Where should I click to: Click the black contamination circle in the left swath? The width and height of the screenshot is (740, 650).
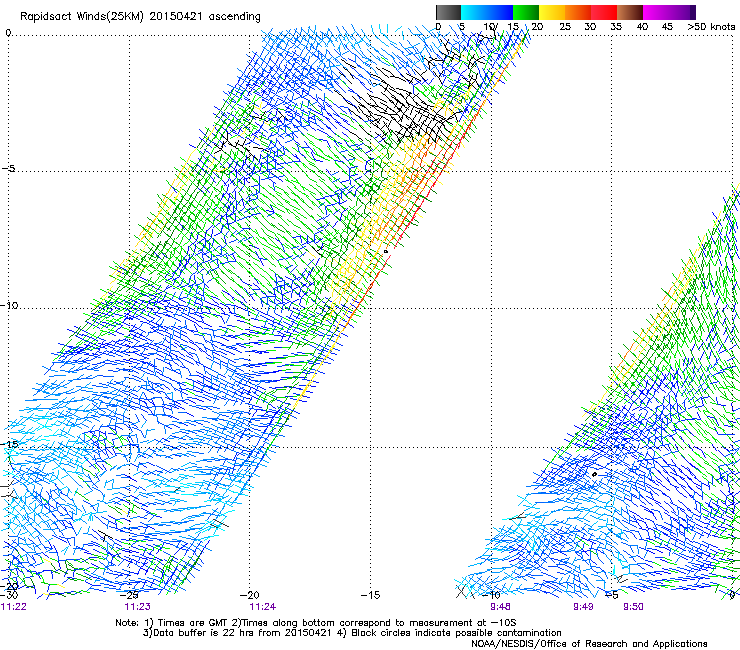pyautogui.click(x=386, y=252)
